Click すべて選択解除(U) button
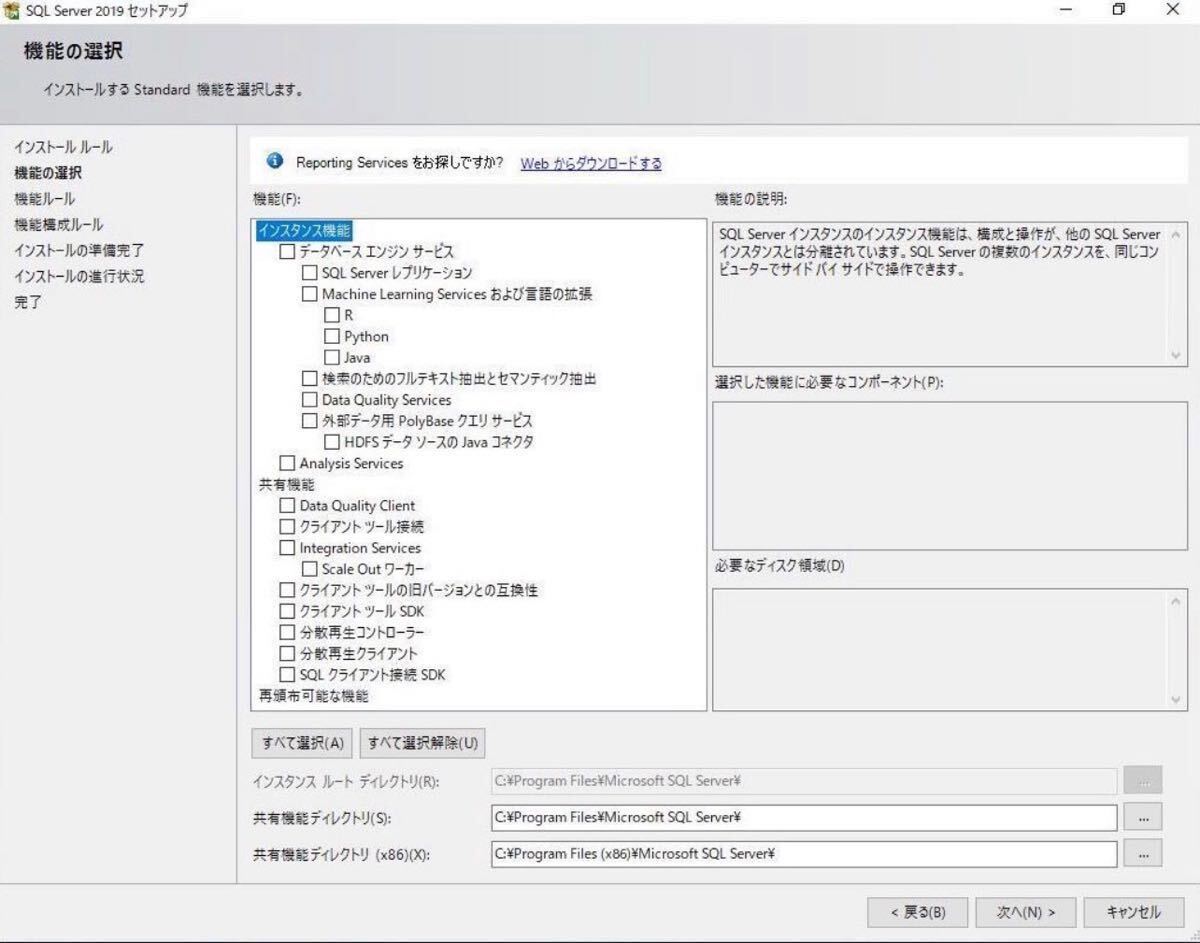The height and width of the screenshot is (943, 1200). click(x=423, y=743)
